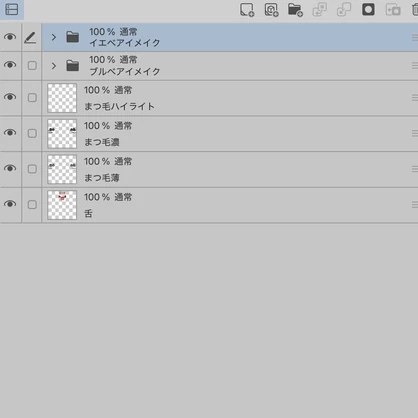The height and width of the screenshot is (418, 418).
Task: Click '100 % 通常' on まつ毛ハイライト row
Action: coord(108,90)
